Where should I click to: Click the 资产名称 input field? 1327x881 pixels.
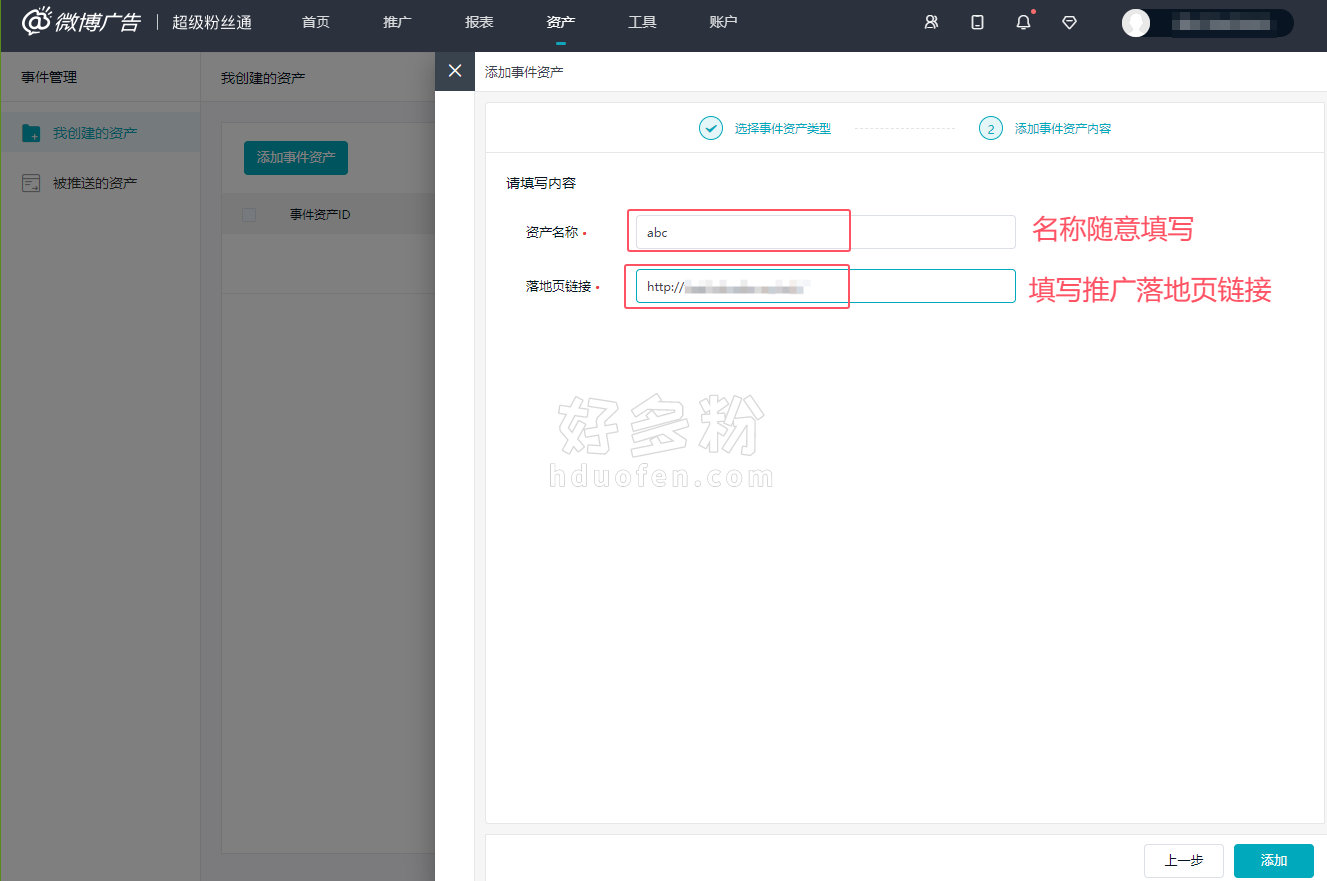pos(825,232)
